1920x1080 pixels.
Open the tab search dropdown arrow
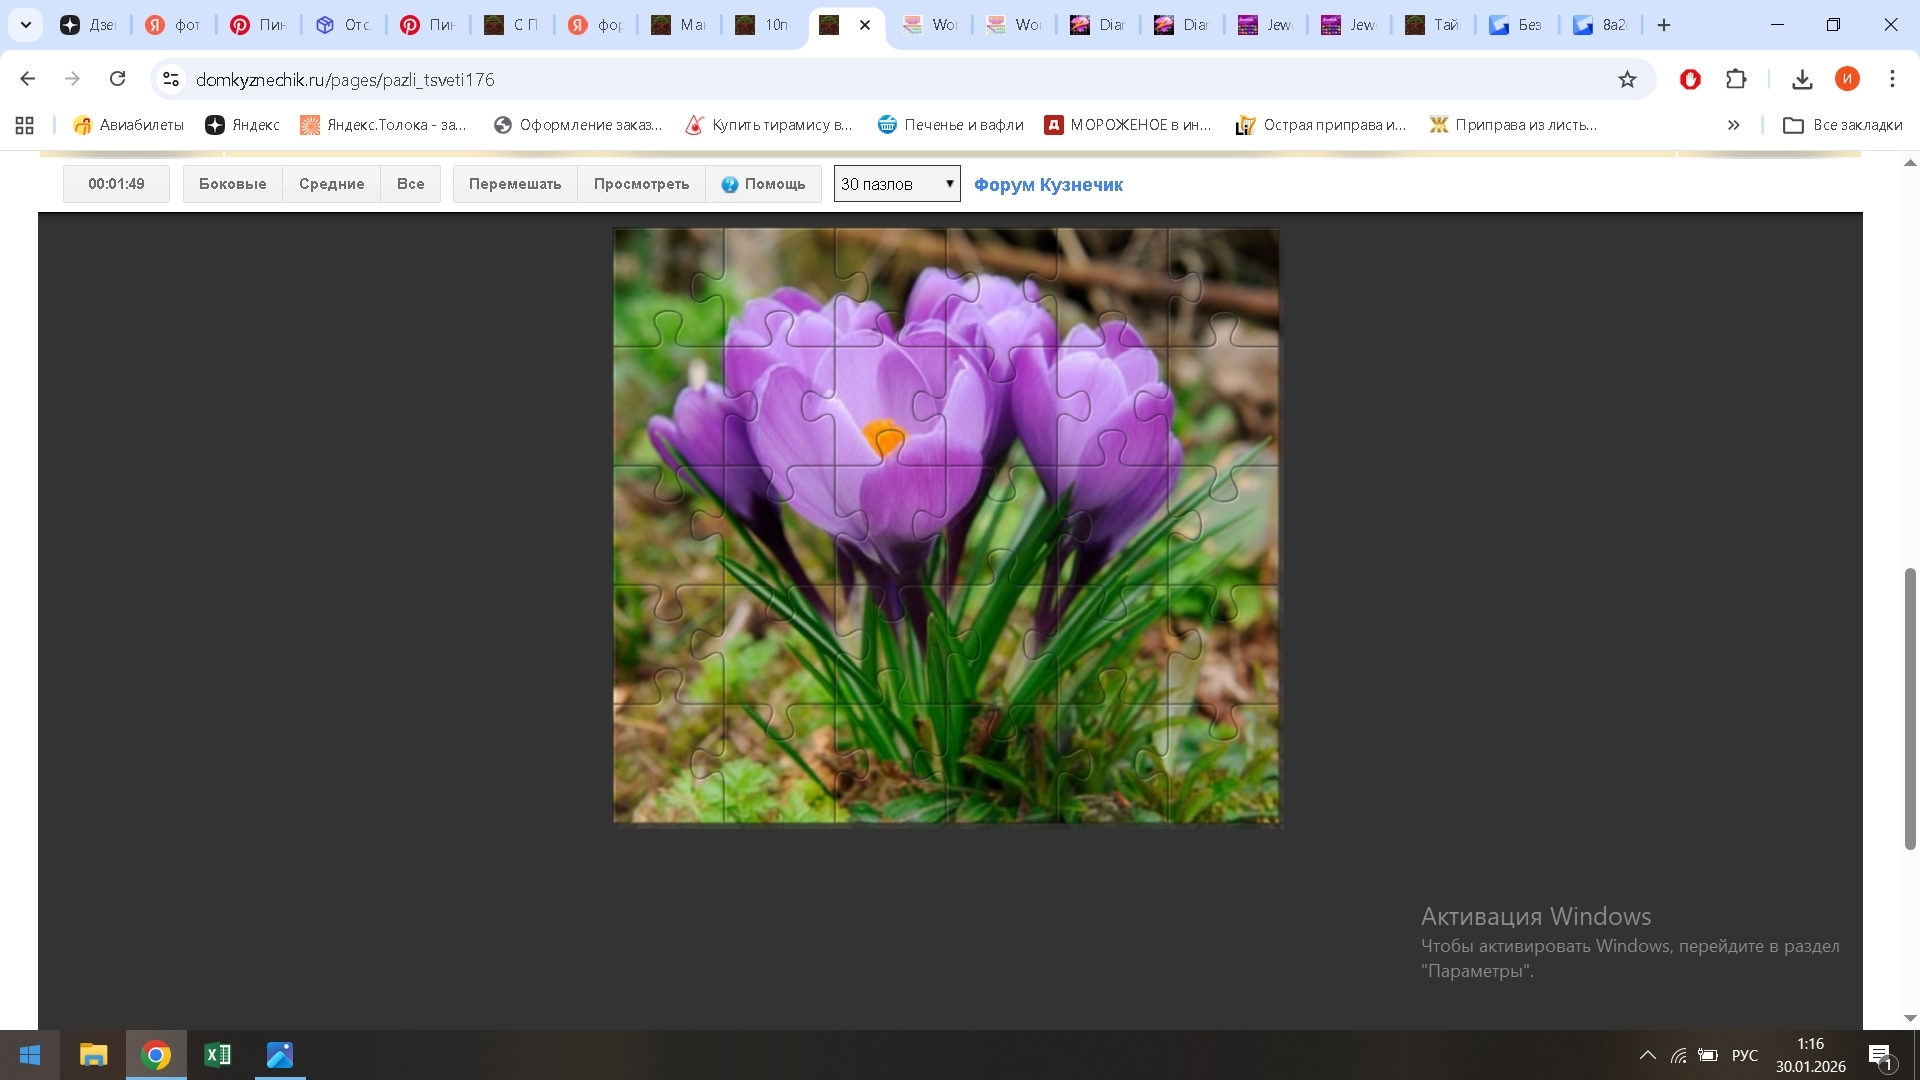coord(26,25)
